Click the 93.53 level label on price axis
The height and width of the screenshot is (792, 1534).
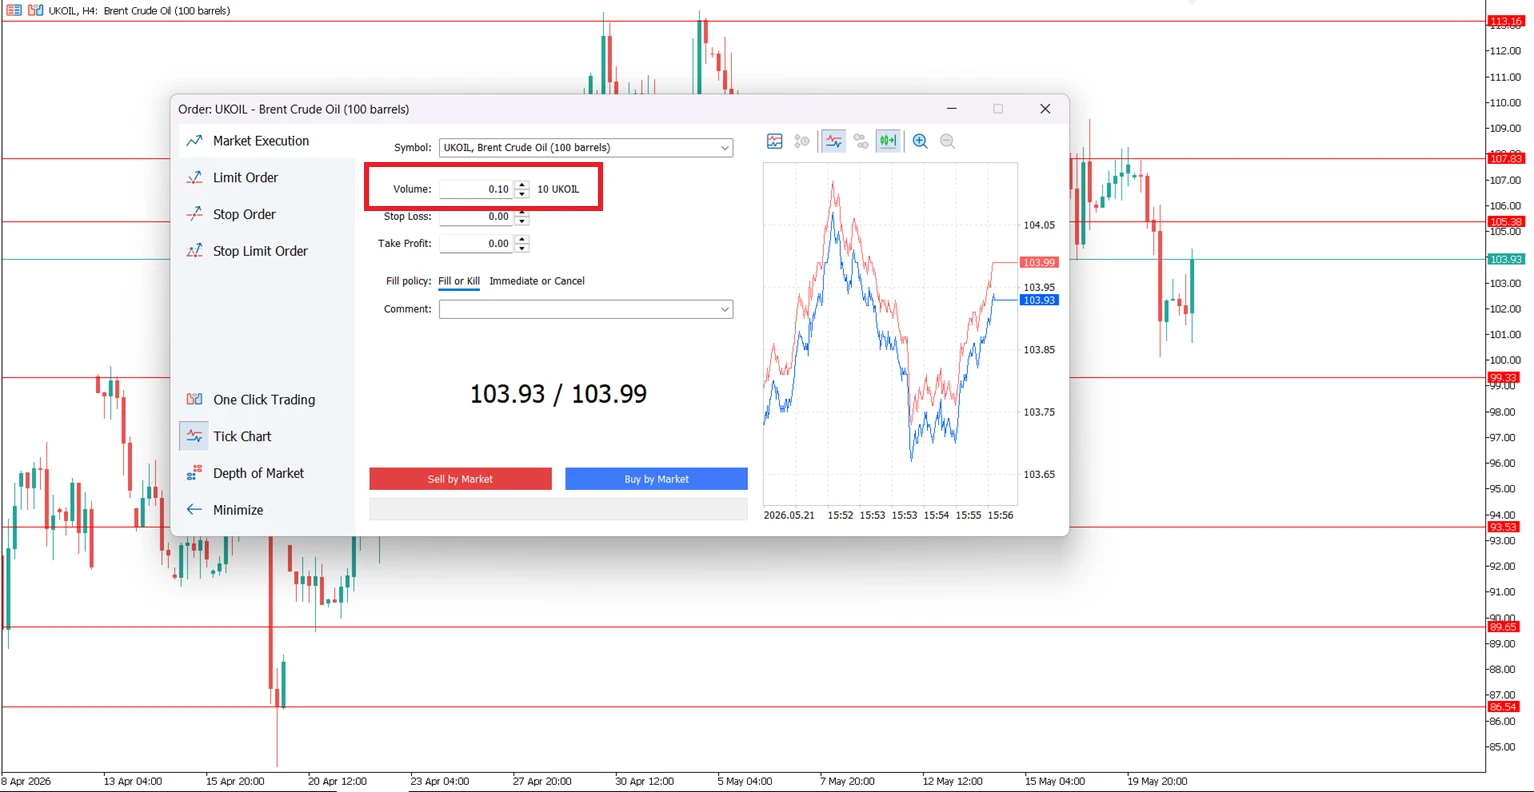(1503, 527)
